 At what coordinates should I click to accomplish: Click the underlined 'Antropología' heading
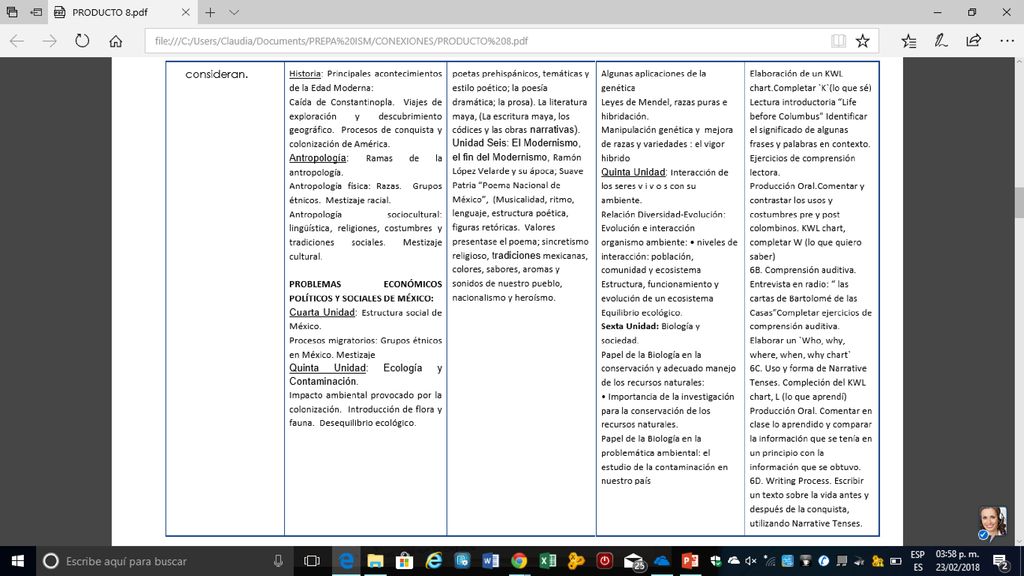click(317, 158)
